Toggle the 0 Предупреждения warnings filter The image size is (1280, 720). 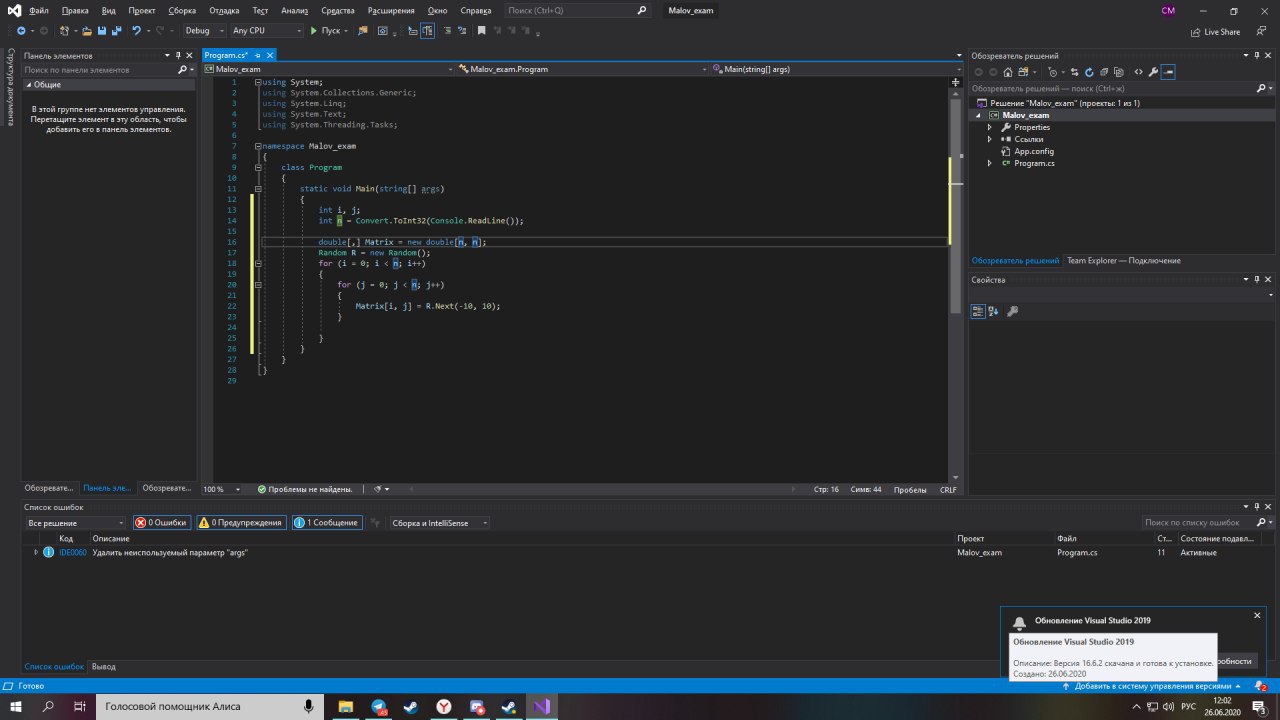pos(241,522)
